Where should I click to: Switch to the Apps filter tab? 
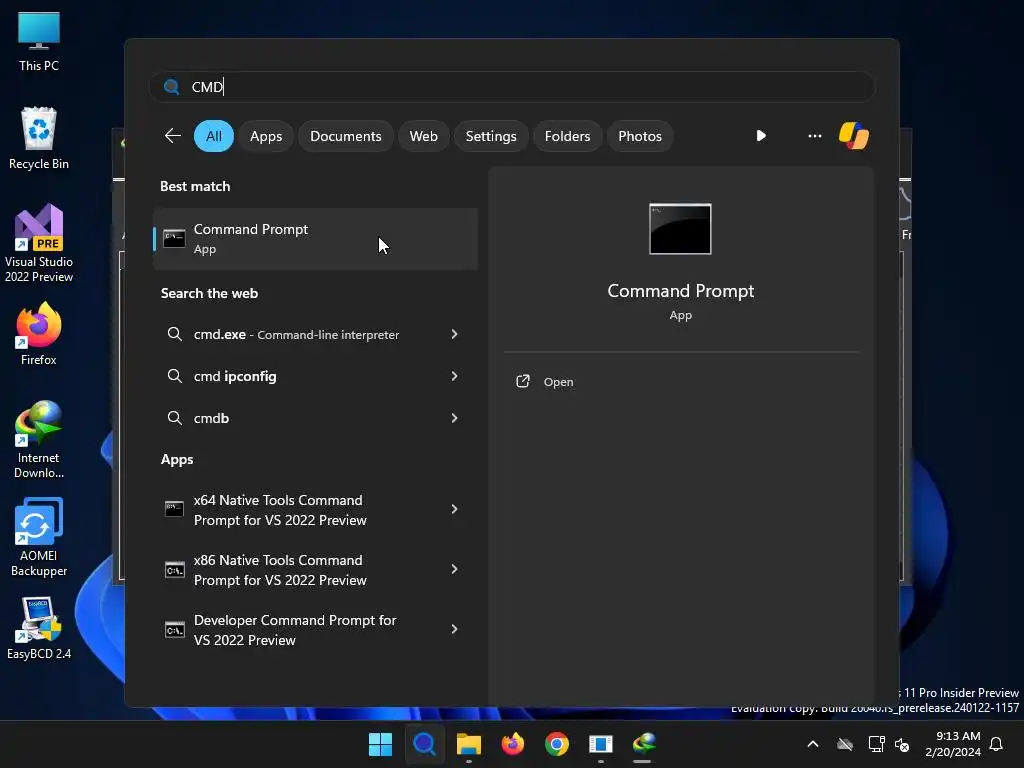266,136
